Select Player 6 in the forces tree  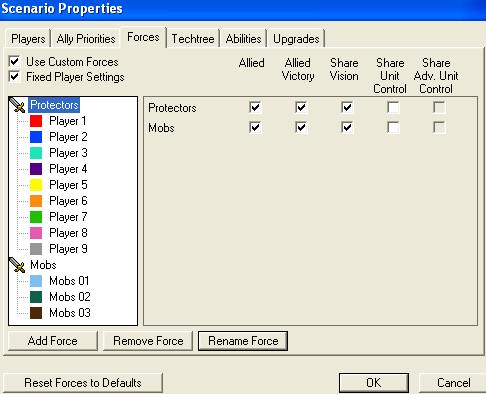click(x=68, y=201)
